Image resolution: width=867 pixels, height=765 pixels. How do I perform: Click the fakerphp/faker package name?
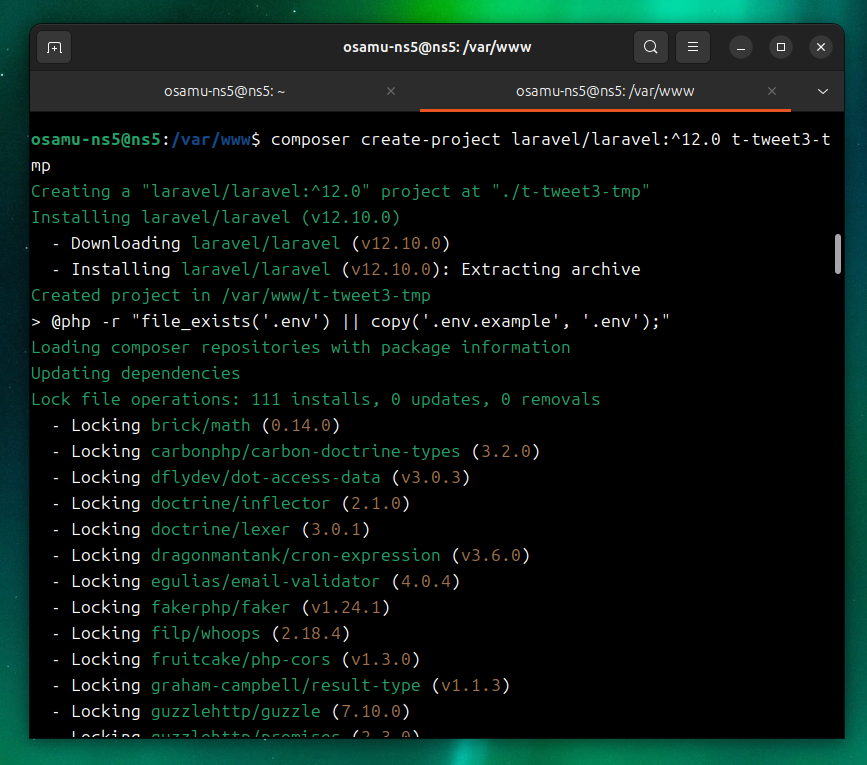(x=220, y=607)
